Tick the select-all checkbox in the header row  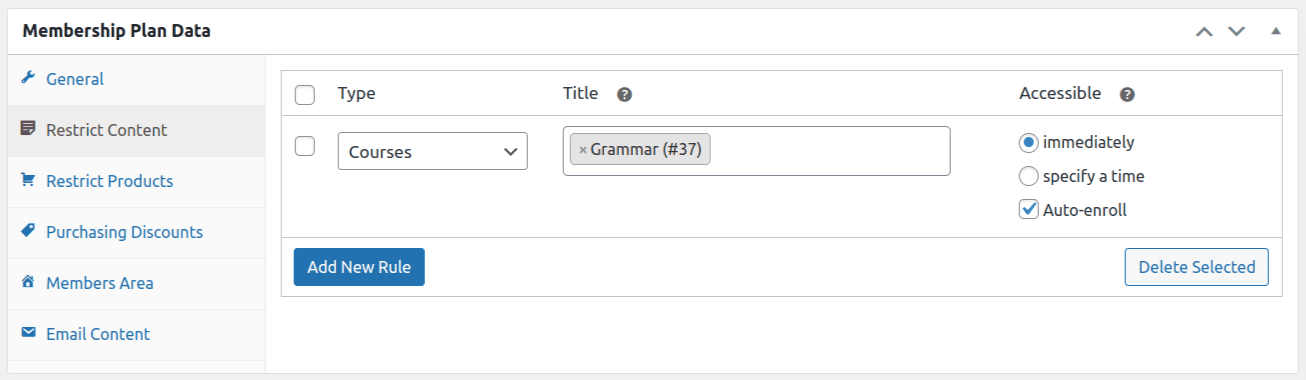(x=305, y=95)
